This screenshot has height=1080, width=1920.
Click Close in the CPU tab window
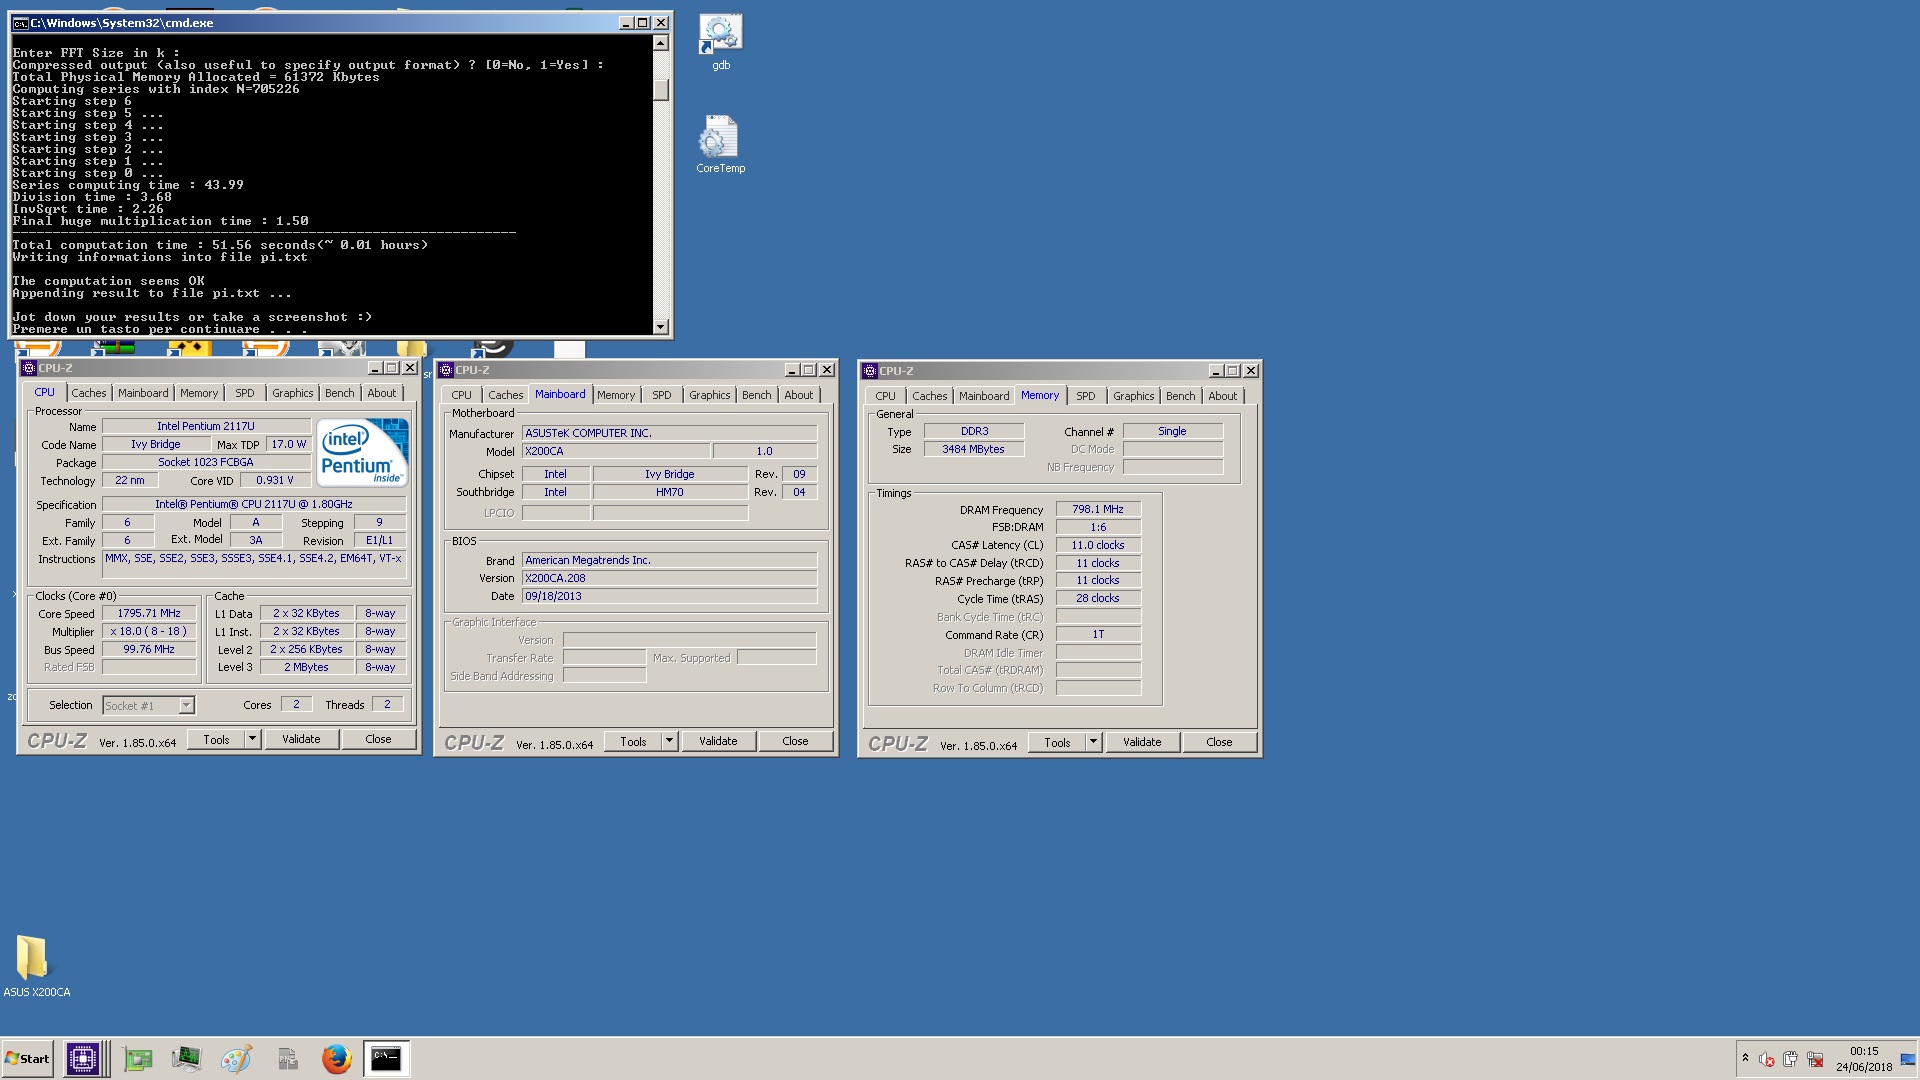(378, 739)
